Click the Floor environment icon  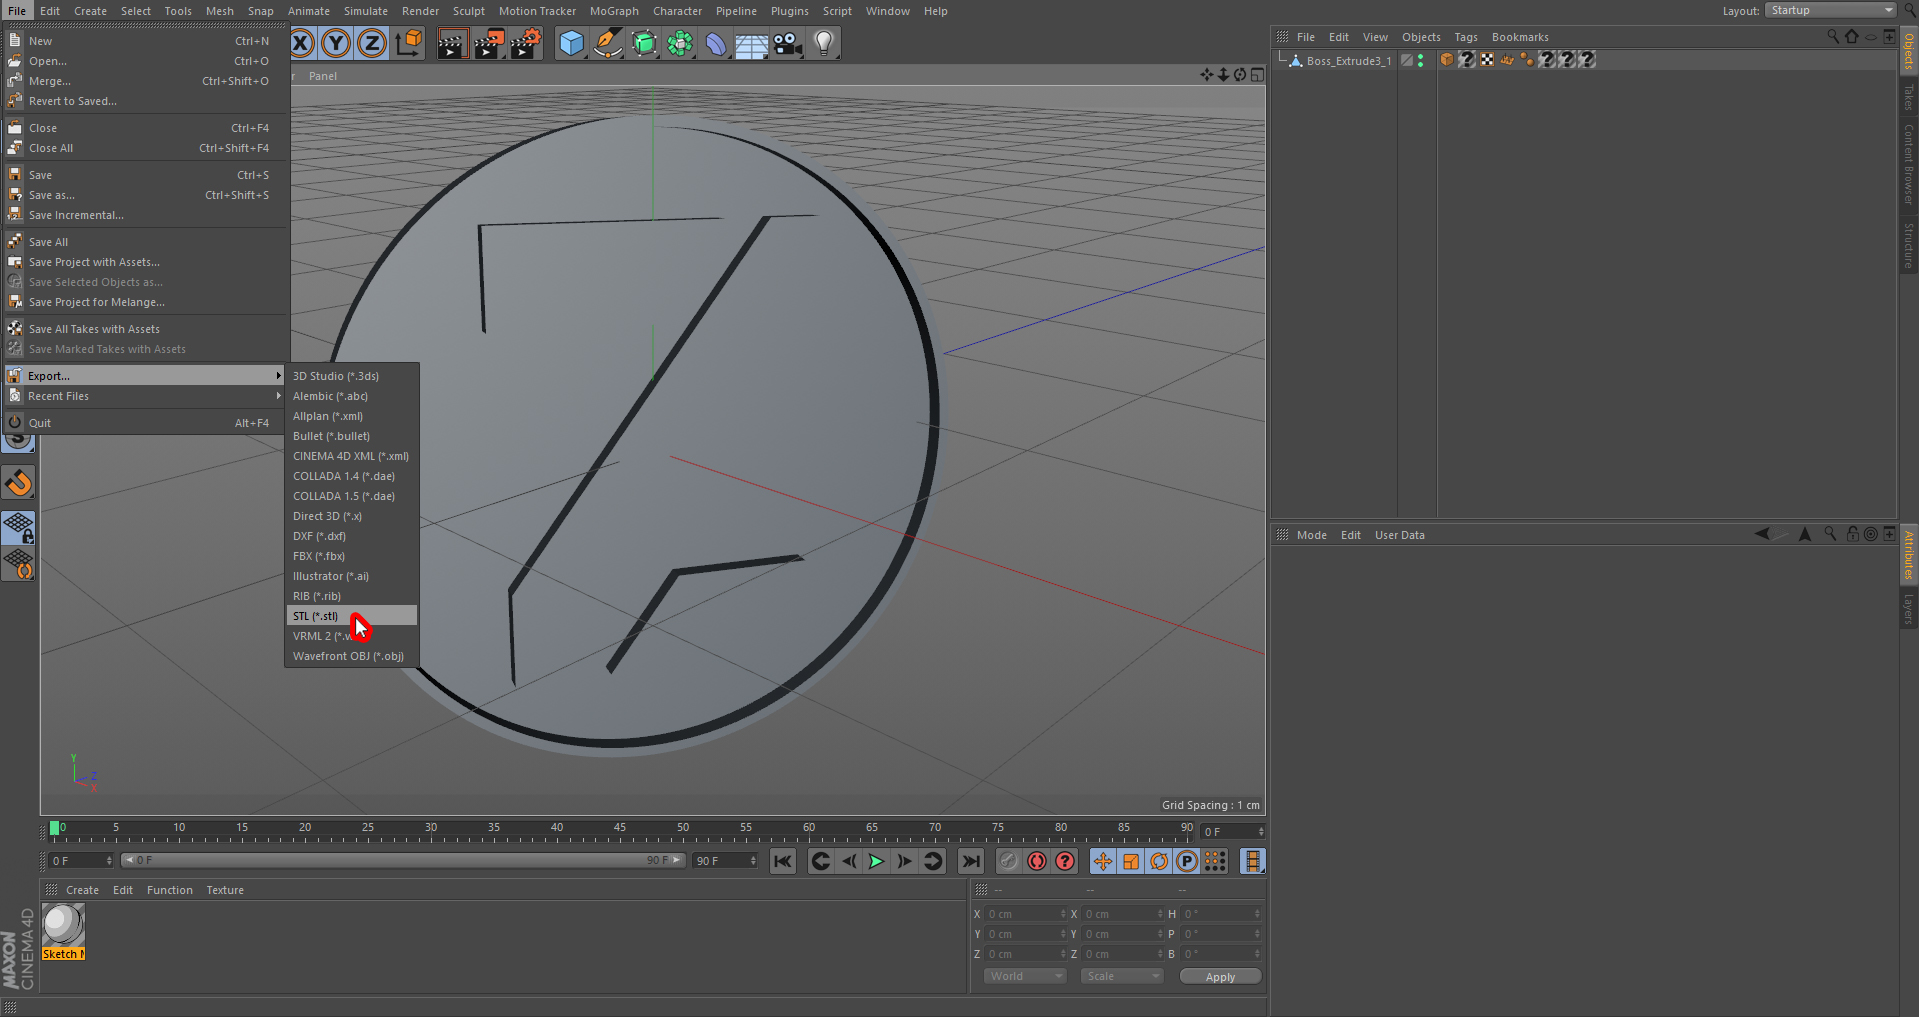tap(751, 44)
